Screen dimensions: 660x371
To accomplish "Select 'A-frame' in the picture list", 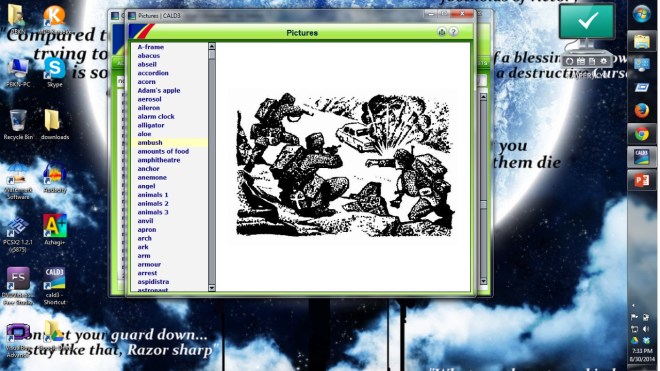I will pyautogui.click(x=151, y=47).
